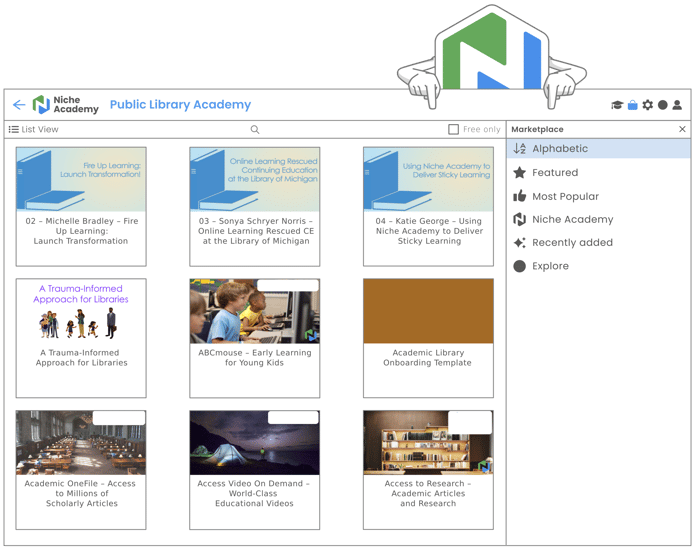This screenshot has width=700, height=554.
Task: Open the marketplace shopping bag icon
Action: (x=633, y=105)
